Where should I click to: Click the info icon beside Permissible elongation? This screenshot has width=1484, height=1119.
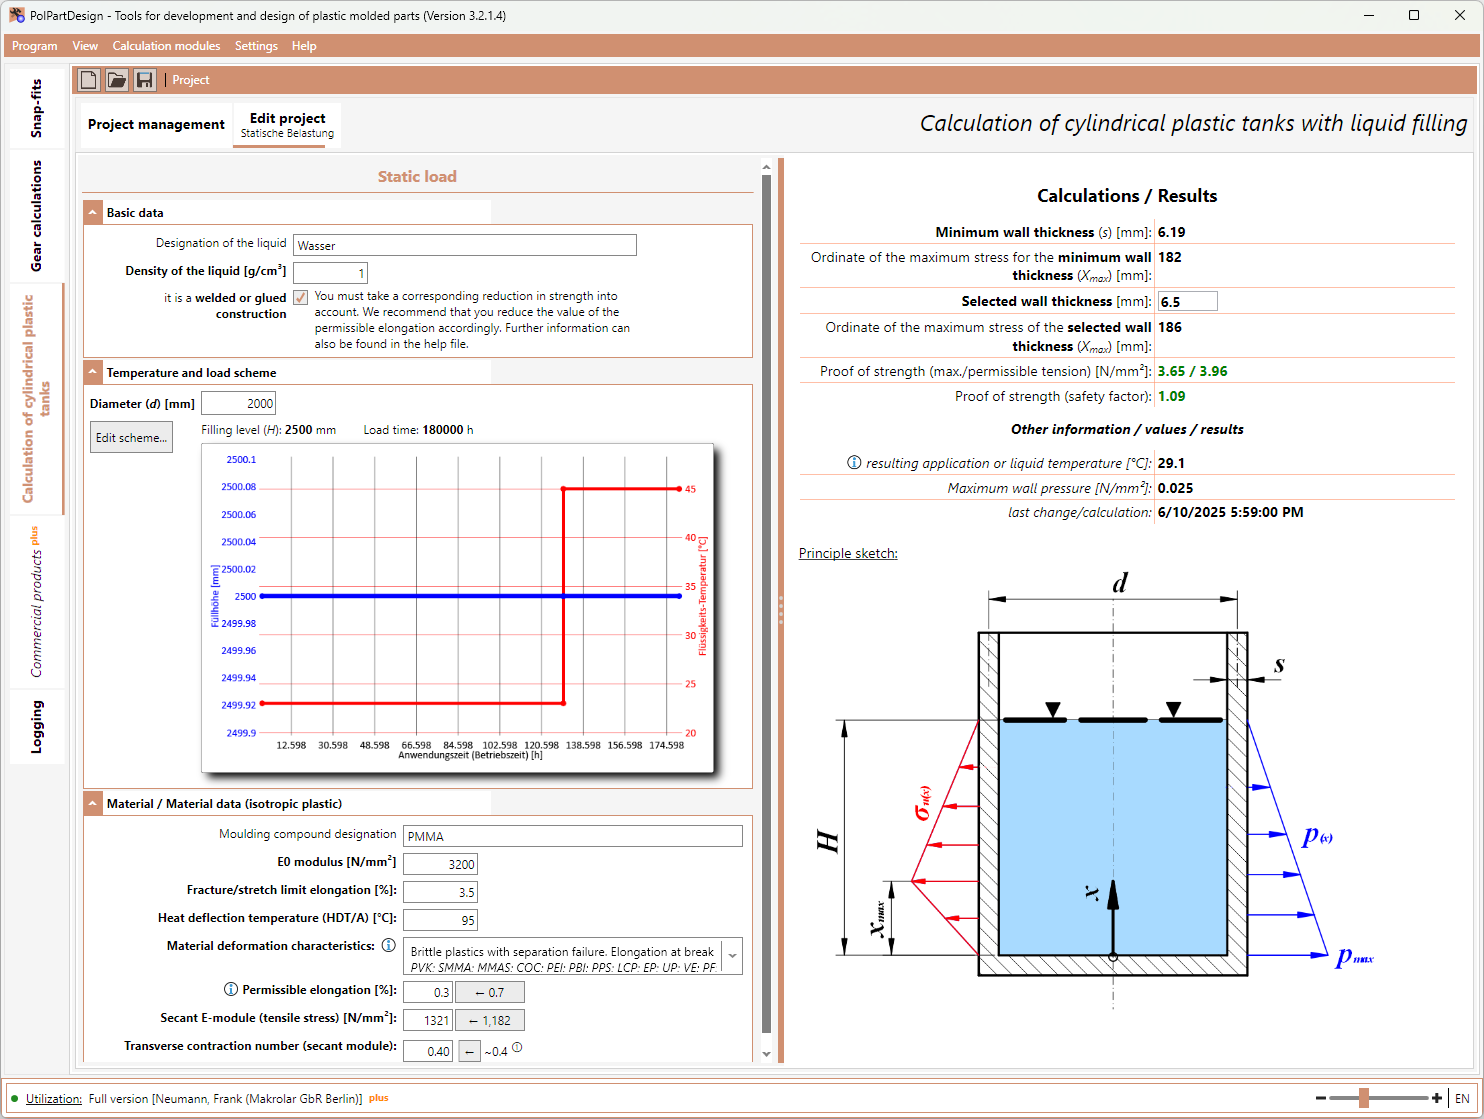[x=231, y=989]
